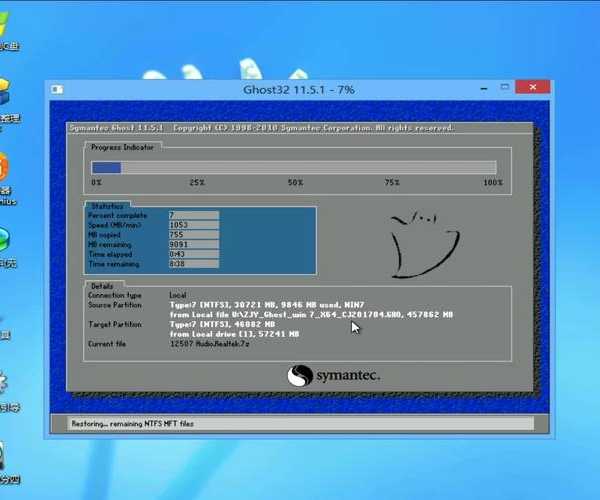Click the MB remaining value 9091
The image size is (600, 500).
194,244
